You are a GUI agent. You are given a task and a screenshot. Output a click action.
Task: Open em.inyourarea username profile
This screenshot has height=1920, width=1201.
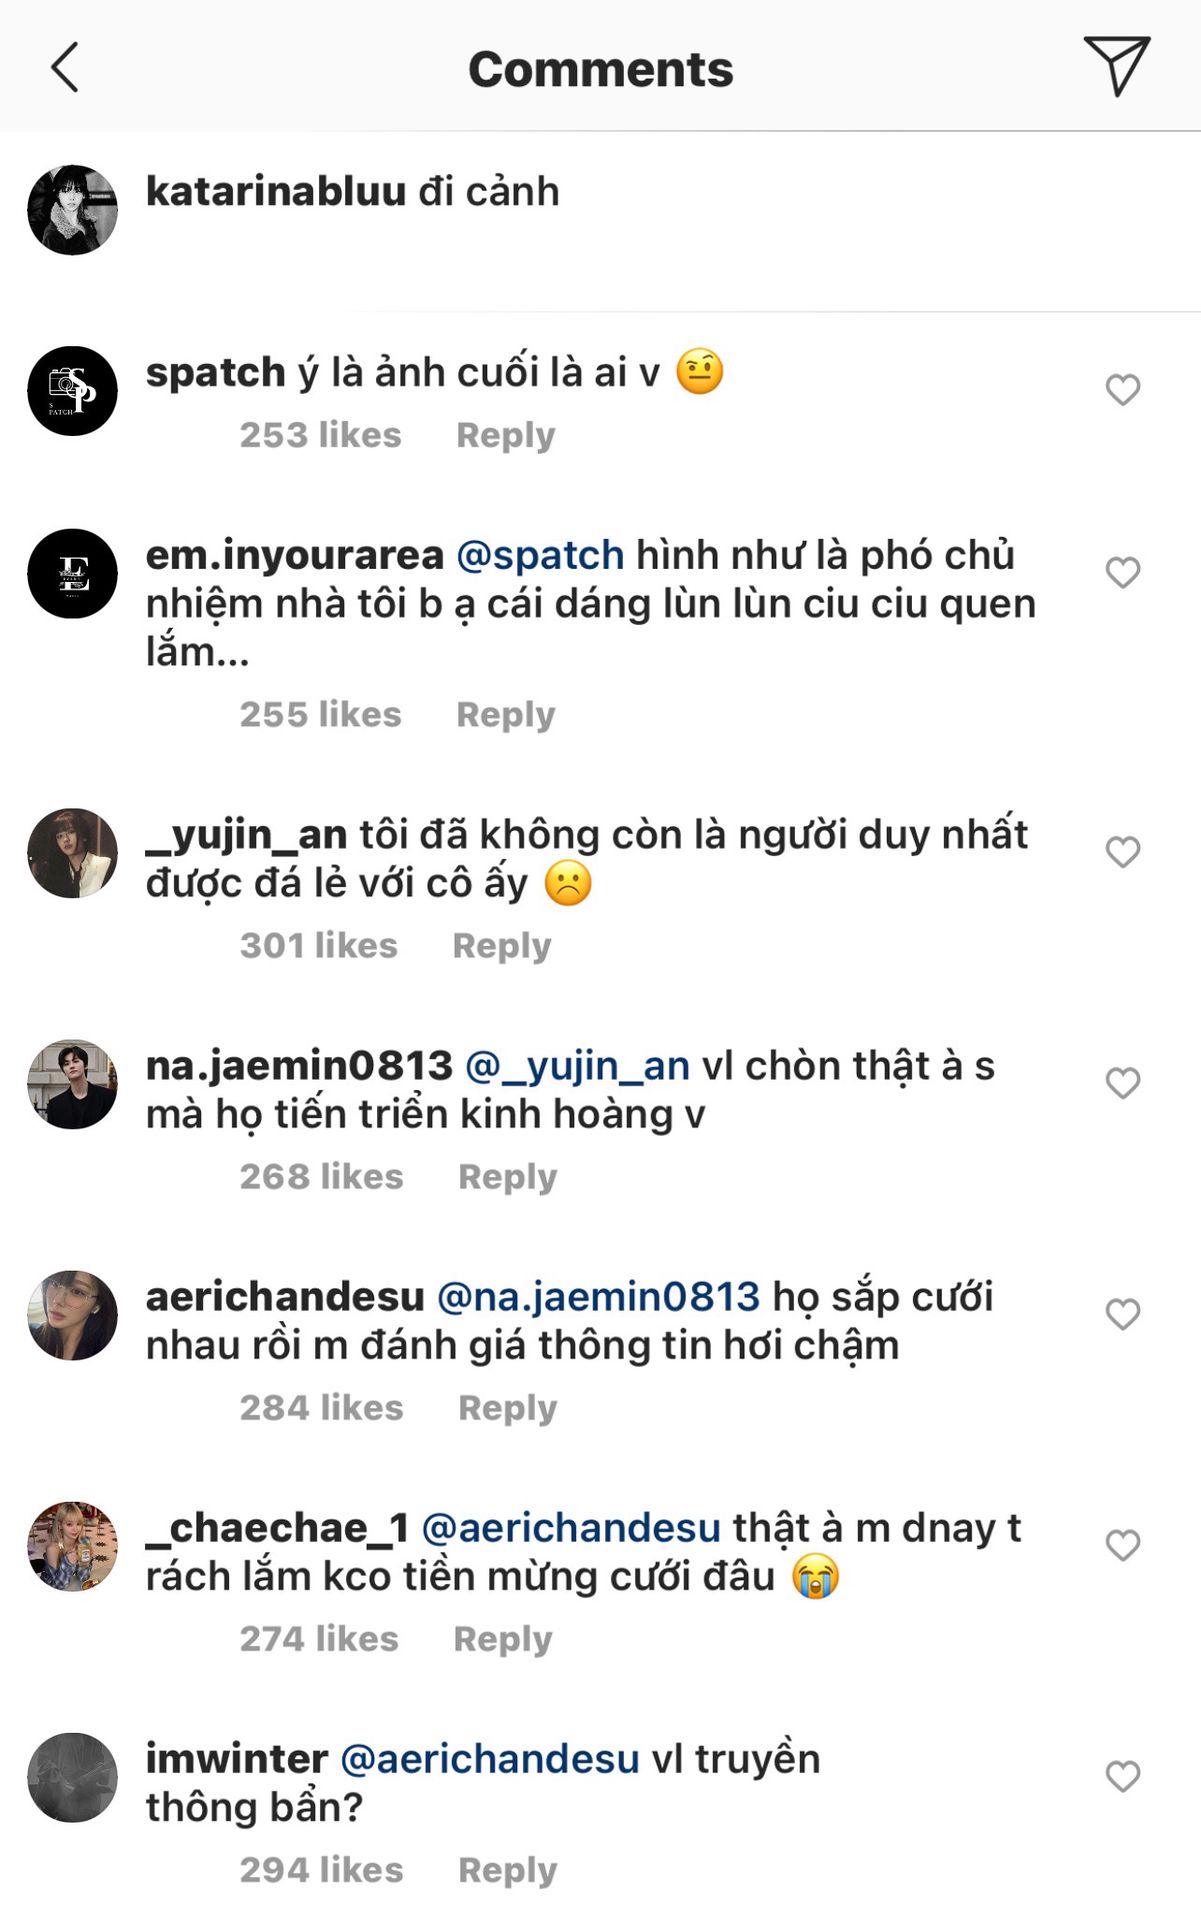click(294, 555)
